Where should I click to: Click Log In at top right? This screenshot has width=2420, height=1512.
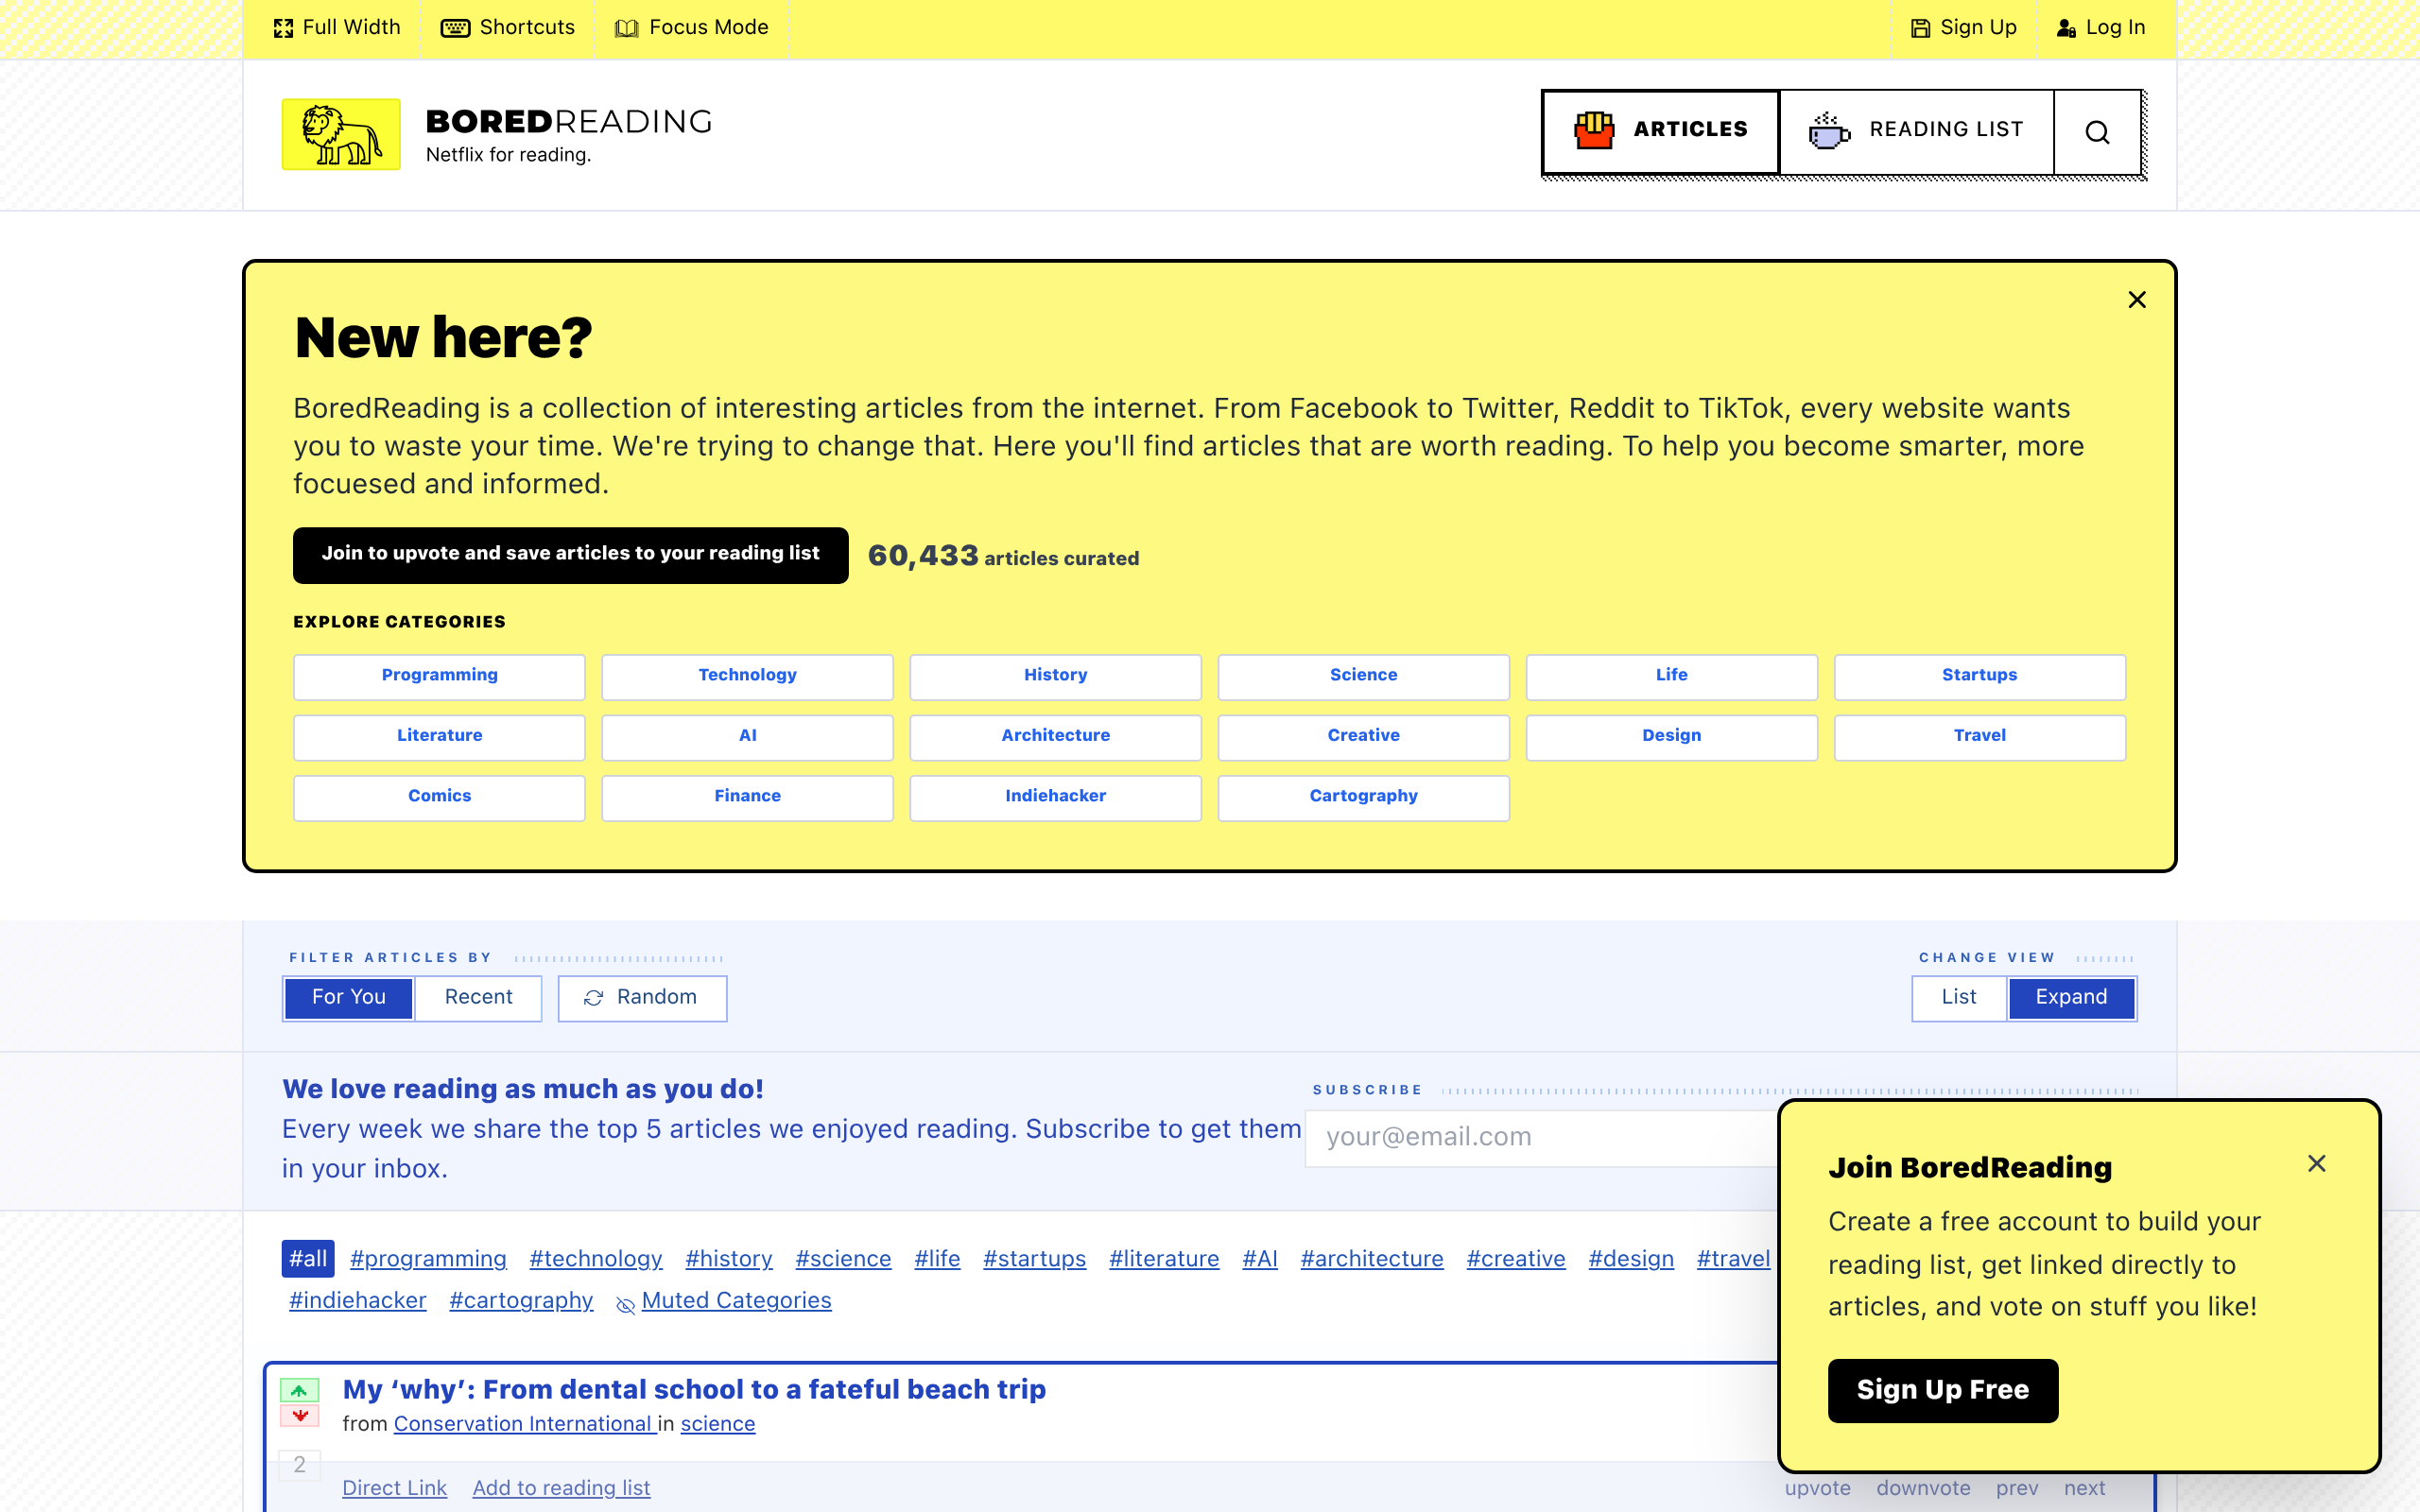[x=2101, y=28]
